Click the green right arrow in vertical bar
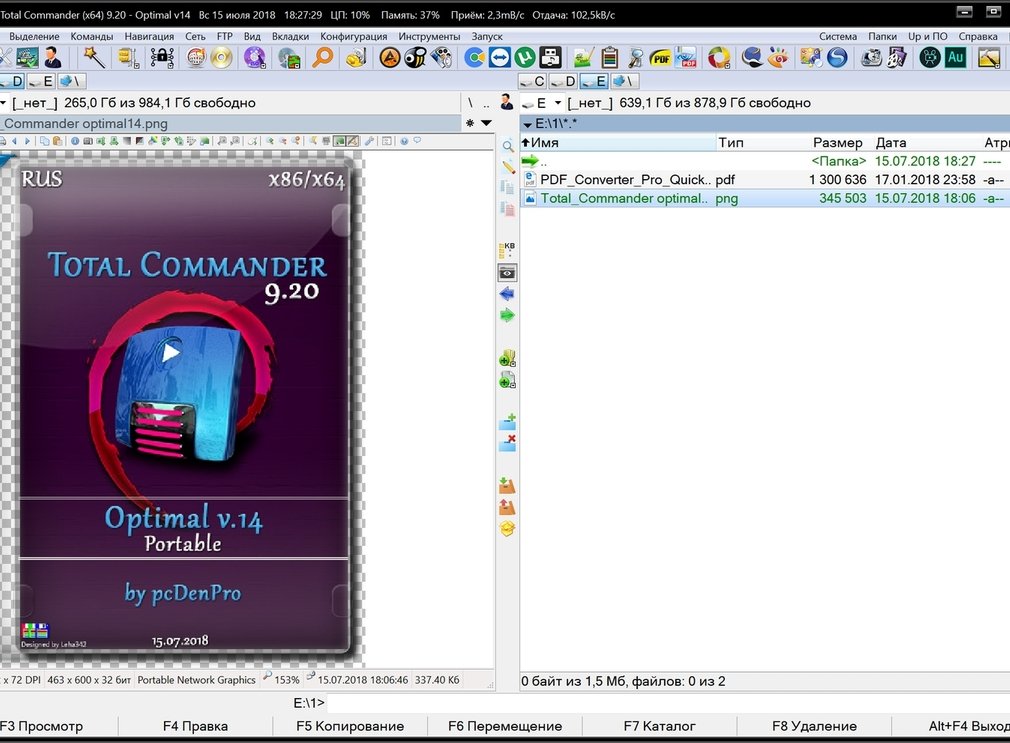This screenshot has width=1010, height=743. coord(507,315)
